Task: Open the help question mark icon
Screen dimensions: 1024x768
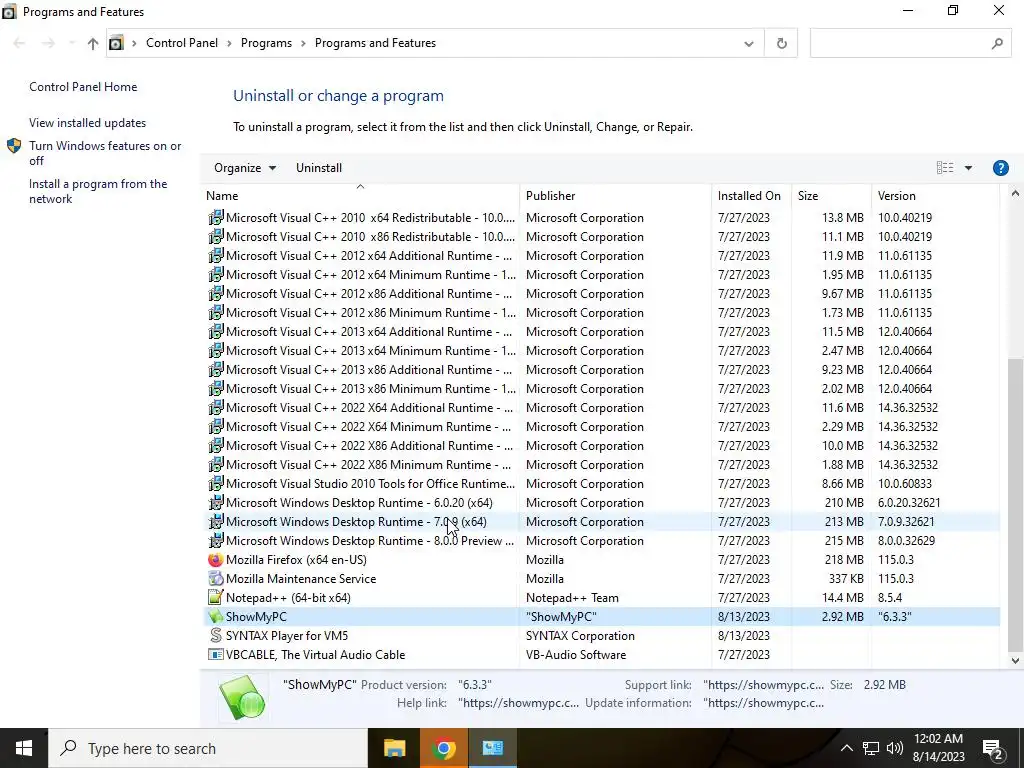Action: [1000, 168]
